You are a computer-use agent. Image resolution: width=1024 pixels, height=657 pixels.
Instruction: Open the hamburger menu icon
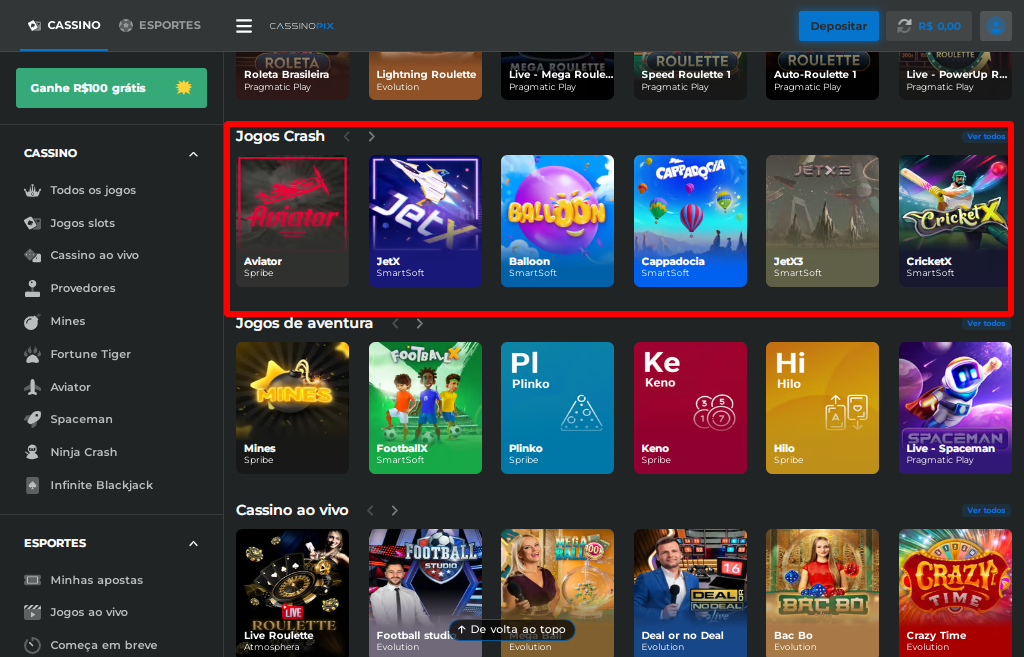pos(244,26)
